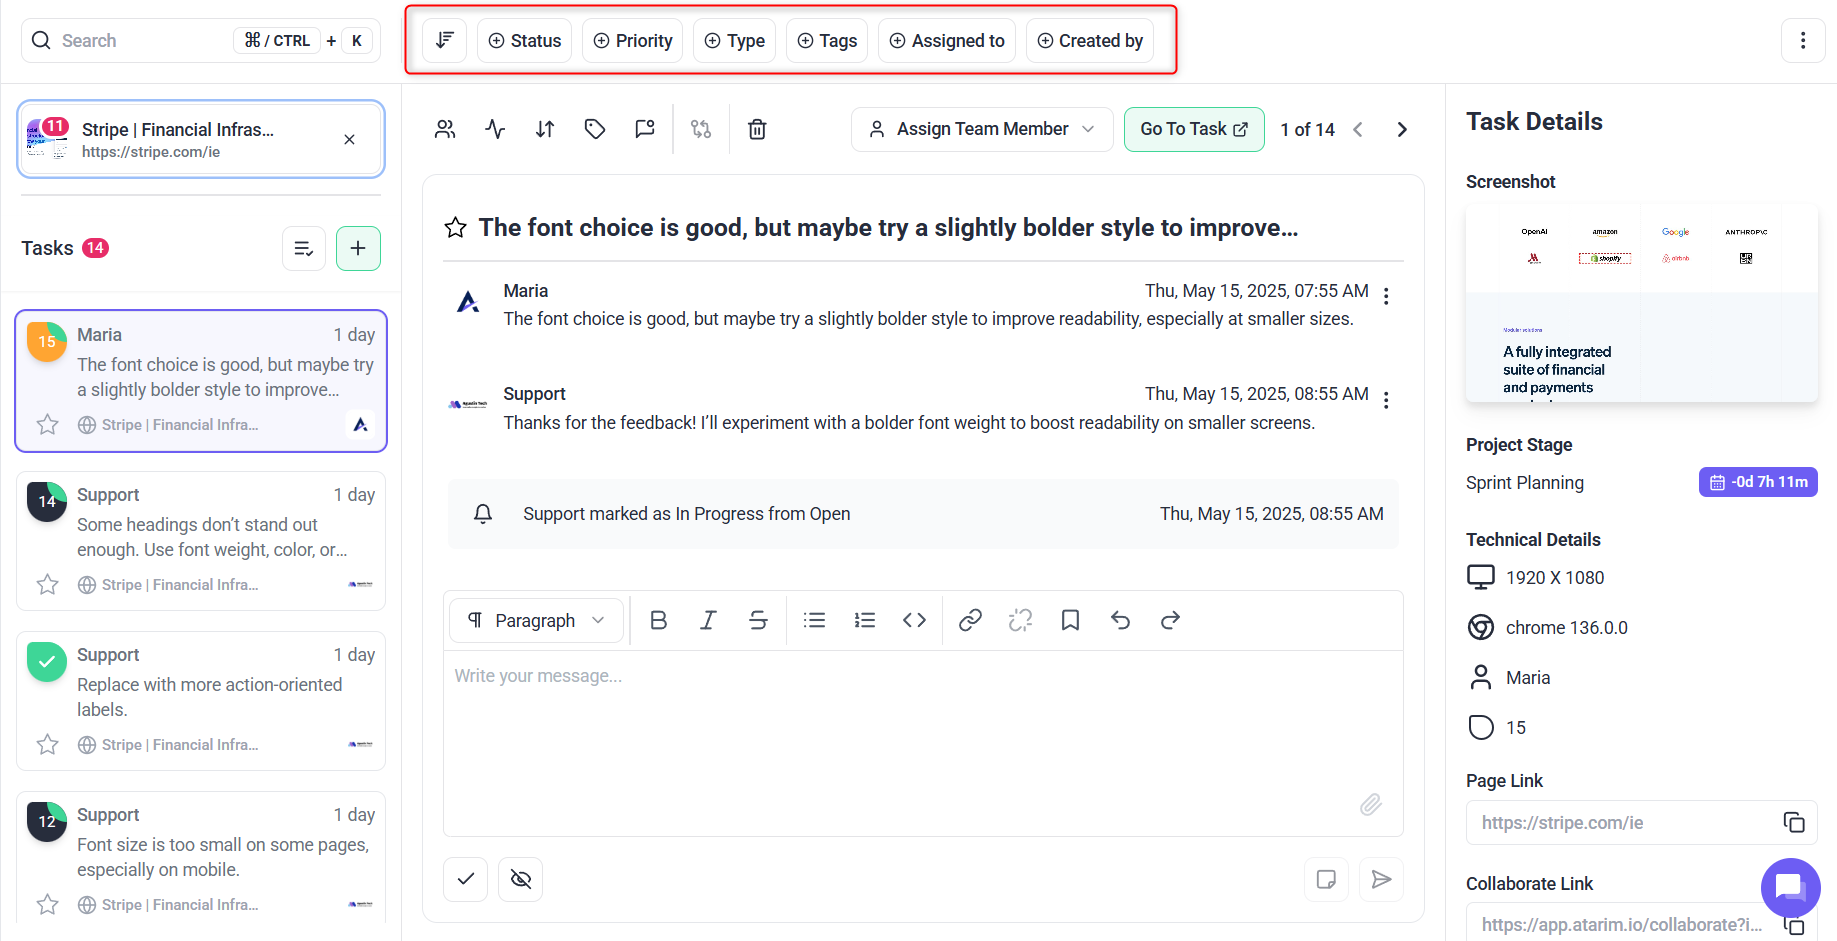Image resolution: width=1837 pixels, height=941 pixels.
Task: Click the attachment paperclip icon
Action: (1370, 804)
